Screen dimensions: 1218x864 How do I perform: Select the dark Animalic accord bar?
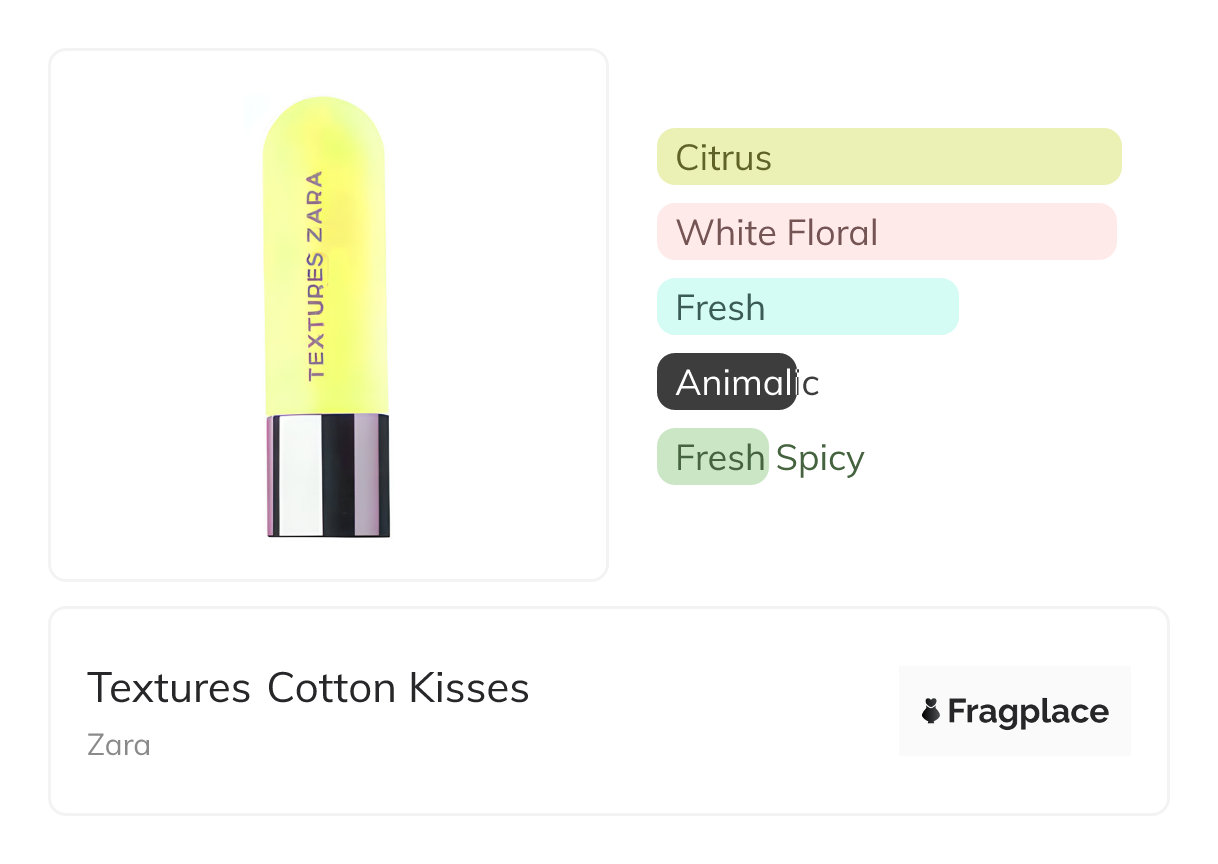[x=726, y=382]
